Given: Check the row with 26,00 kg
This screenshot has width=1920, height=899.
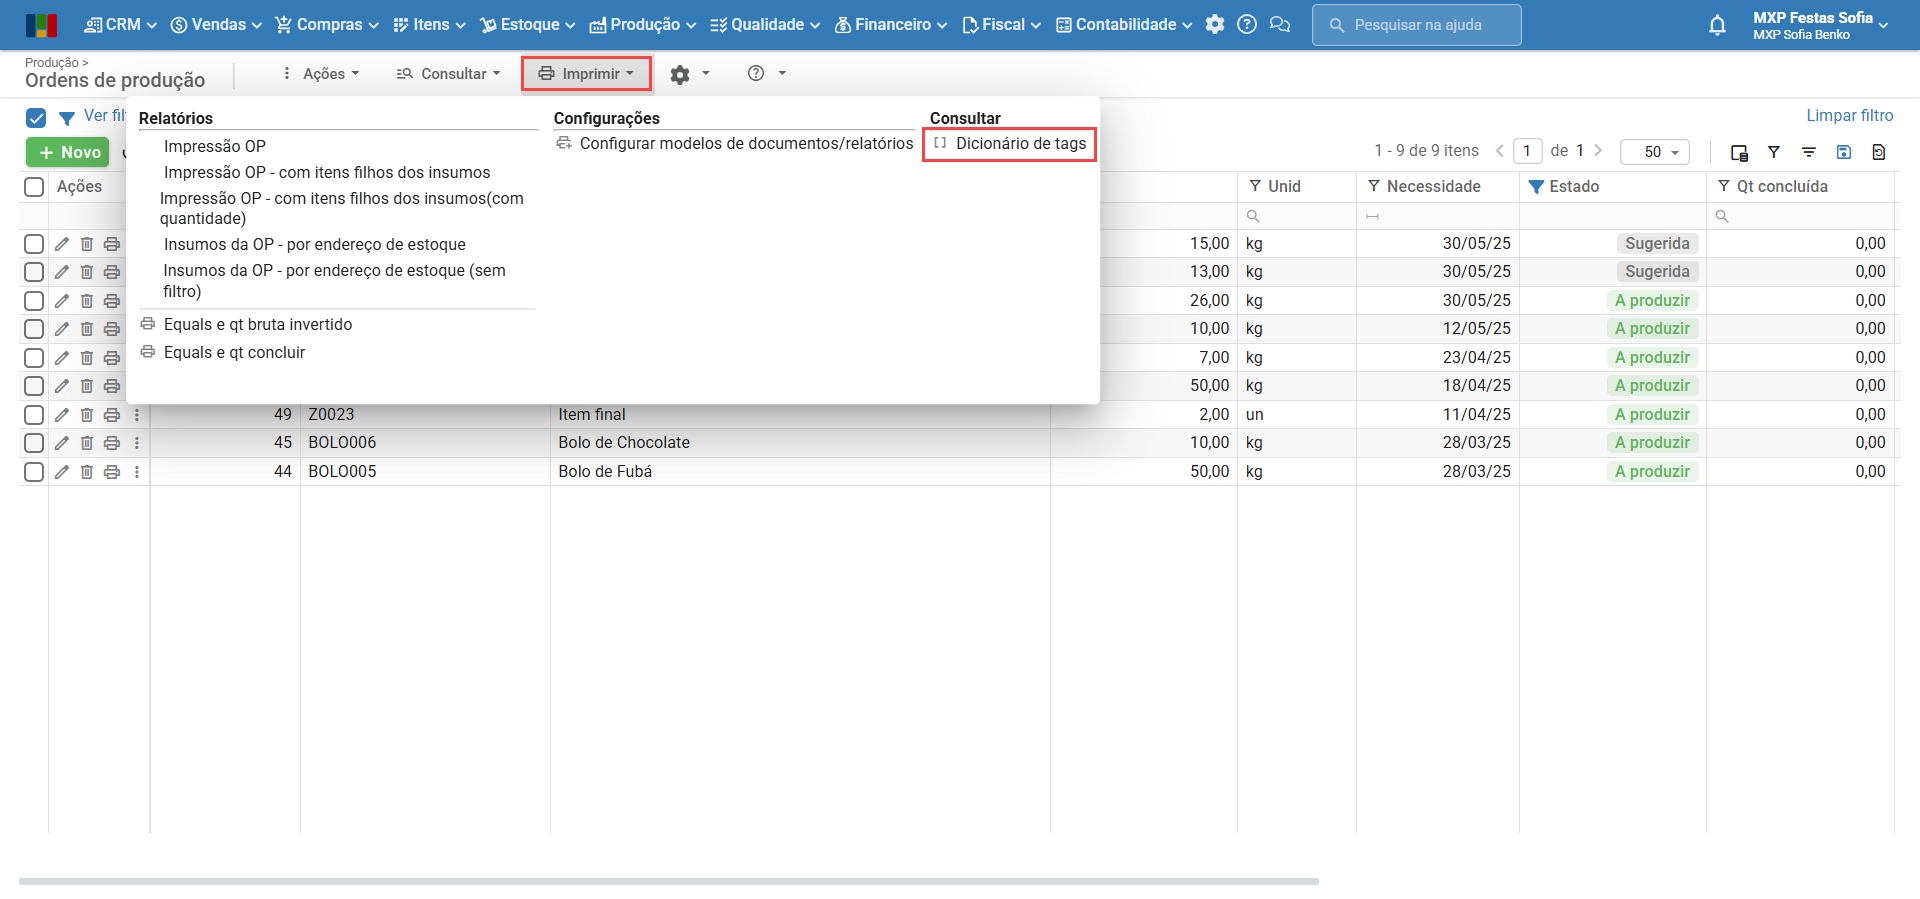Looking at the screenshot, I should tap(34, 301).
